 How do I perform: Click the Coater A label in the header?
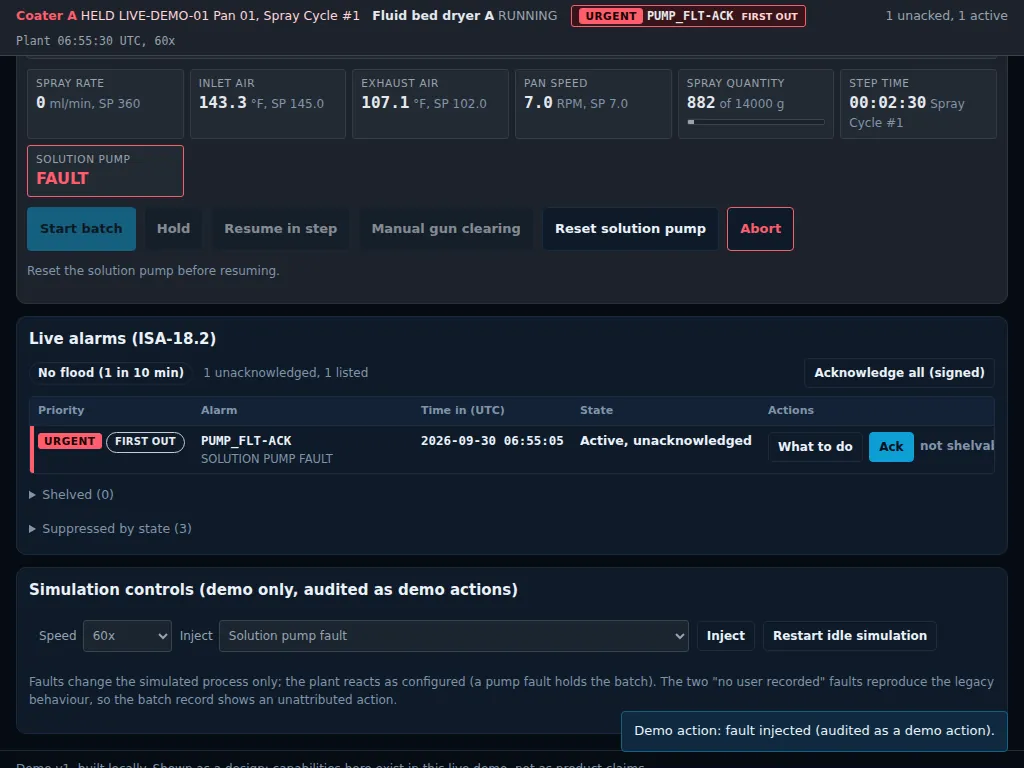click(x=46, y=16)
